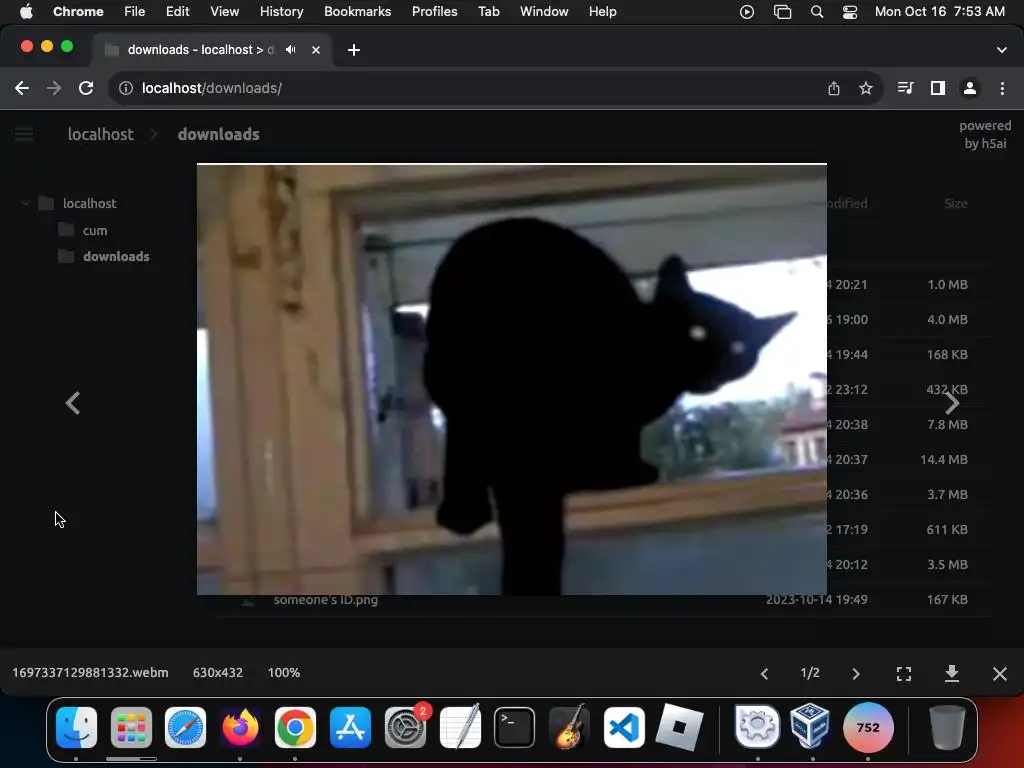Launch Visual Studio Code from the dock
The width and height of the screenshot is (1024, 768).
pos(624,727)
